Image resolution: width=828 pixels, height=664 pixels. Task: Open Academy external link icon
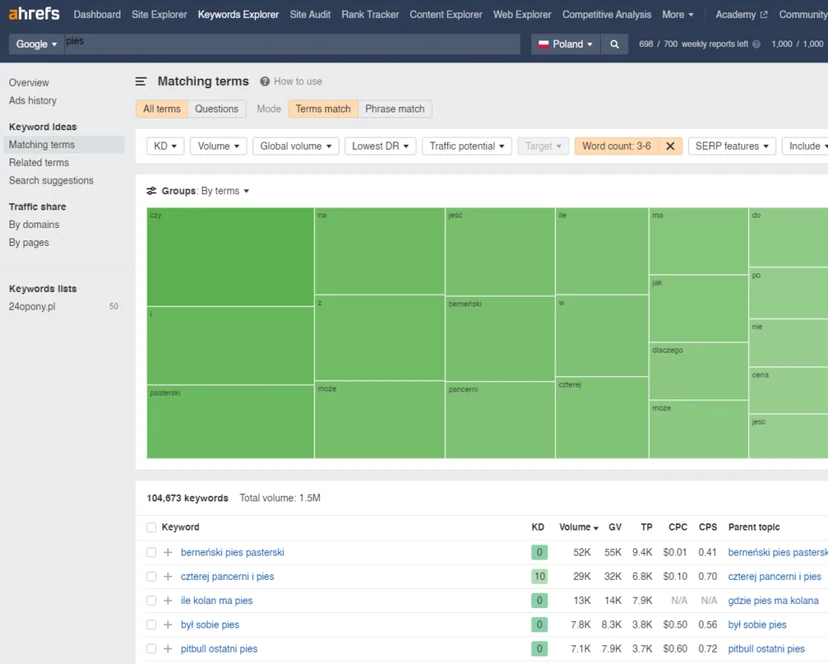[x=764, y=15]
